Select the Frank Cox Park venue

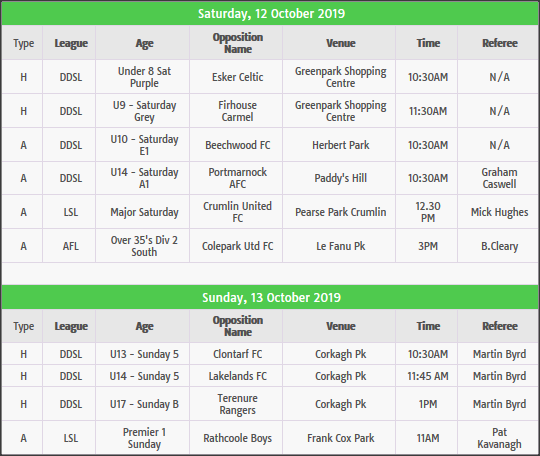(x=341, y=438)
